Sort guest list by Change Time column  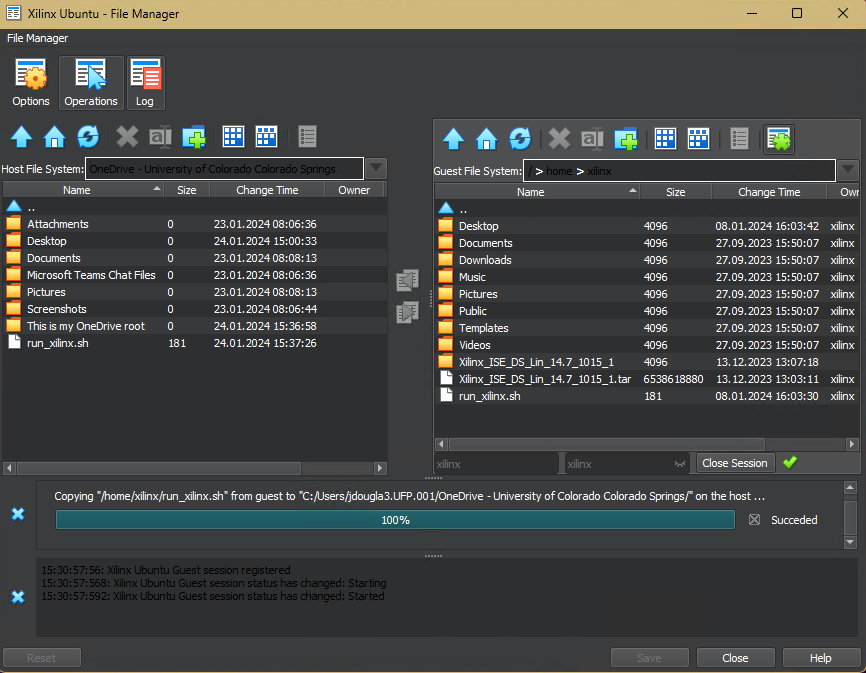(769, 192)
